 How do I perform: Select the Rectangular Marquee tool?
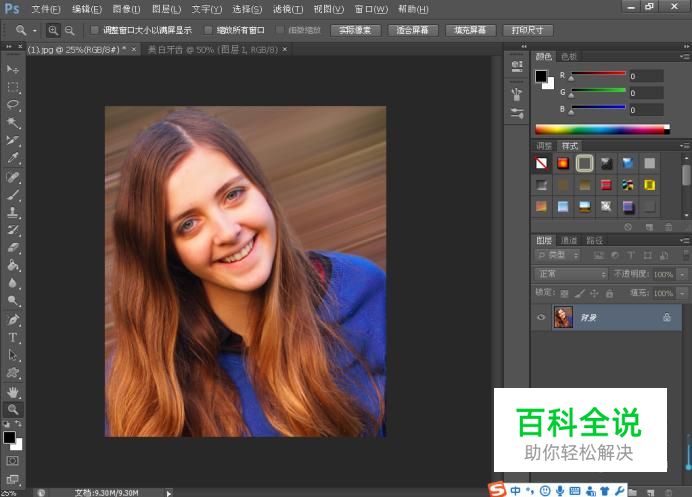(x=13, y=86)
